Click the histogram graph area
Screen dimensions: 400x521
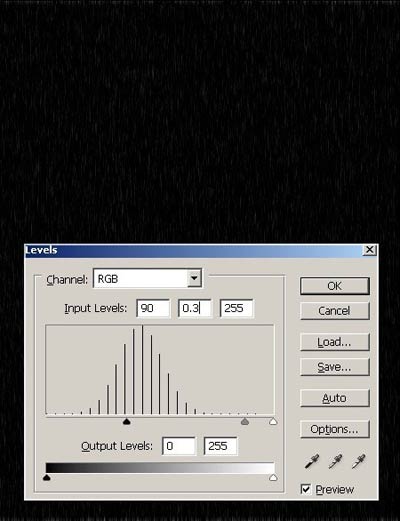coord(160,369)
